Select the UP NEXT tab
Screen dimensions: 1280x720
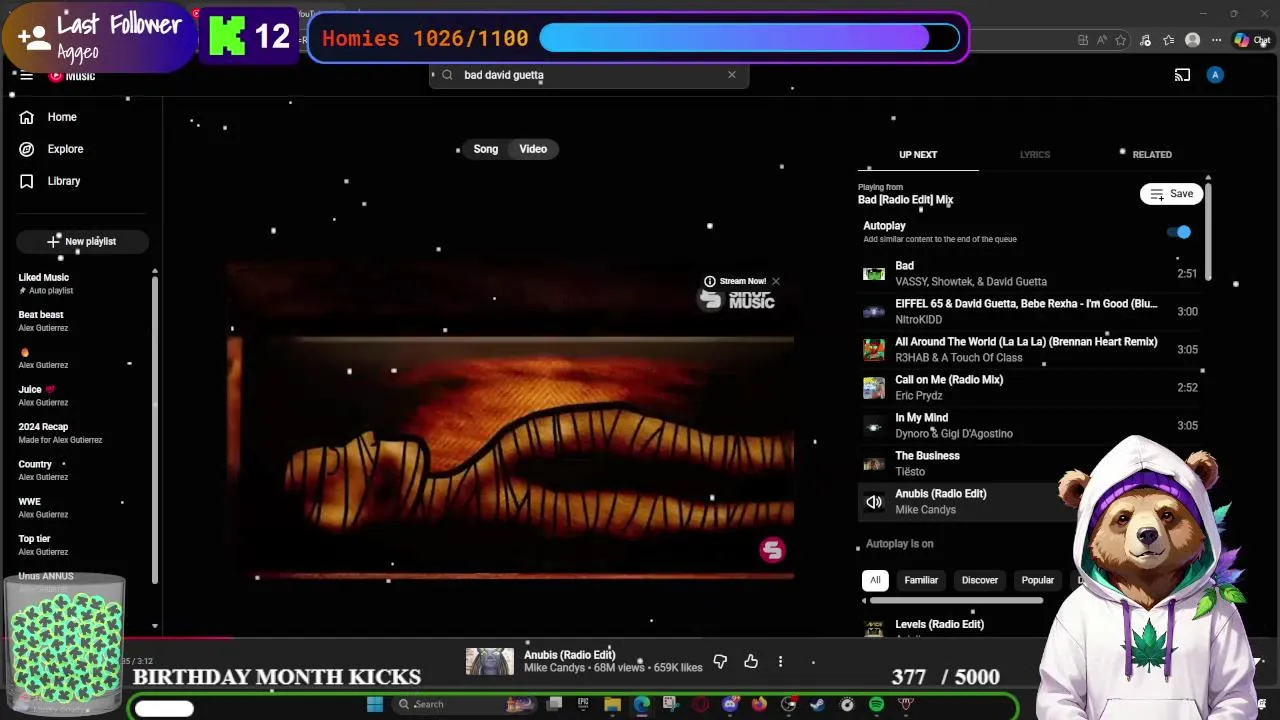(918, 155)
